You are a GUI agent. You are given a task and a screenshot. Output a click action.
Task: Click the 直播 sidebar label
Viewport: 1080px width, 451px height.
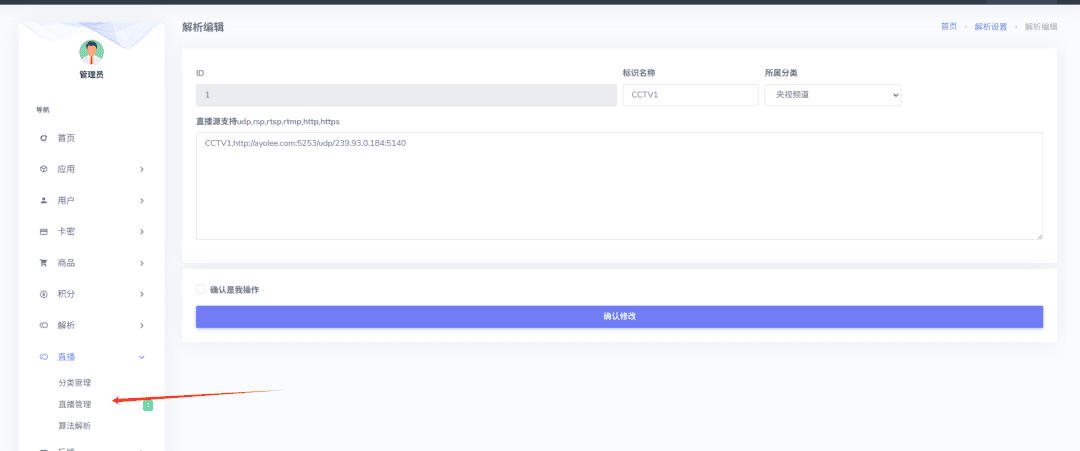tap(66, 357)
